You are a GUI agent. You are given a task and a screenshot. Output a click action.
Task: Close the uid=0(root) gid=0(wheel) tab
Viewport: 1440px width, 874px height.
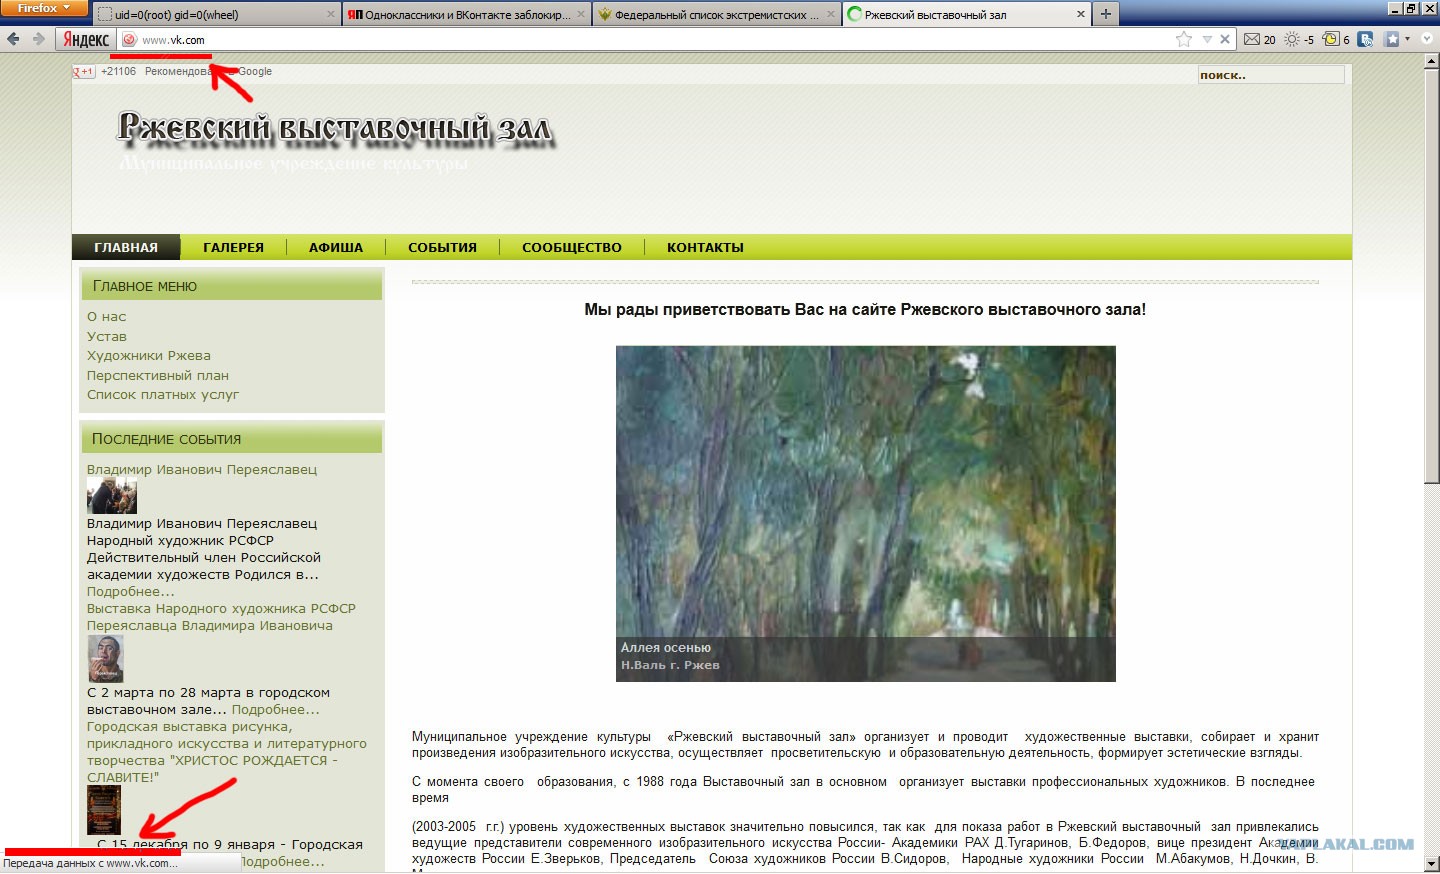click(x=331, y=15)
